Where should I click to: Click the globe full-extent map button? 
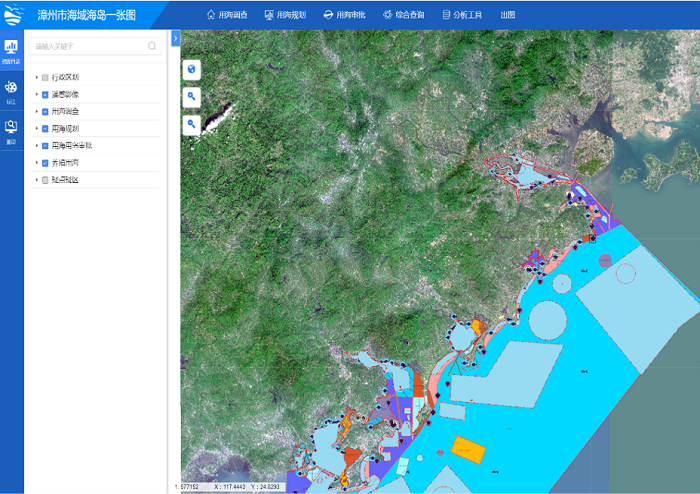point(191,69)
